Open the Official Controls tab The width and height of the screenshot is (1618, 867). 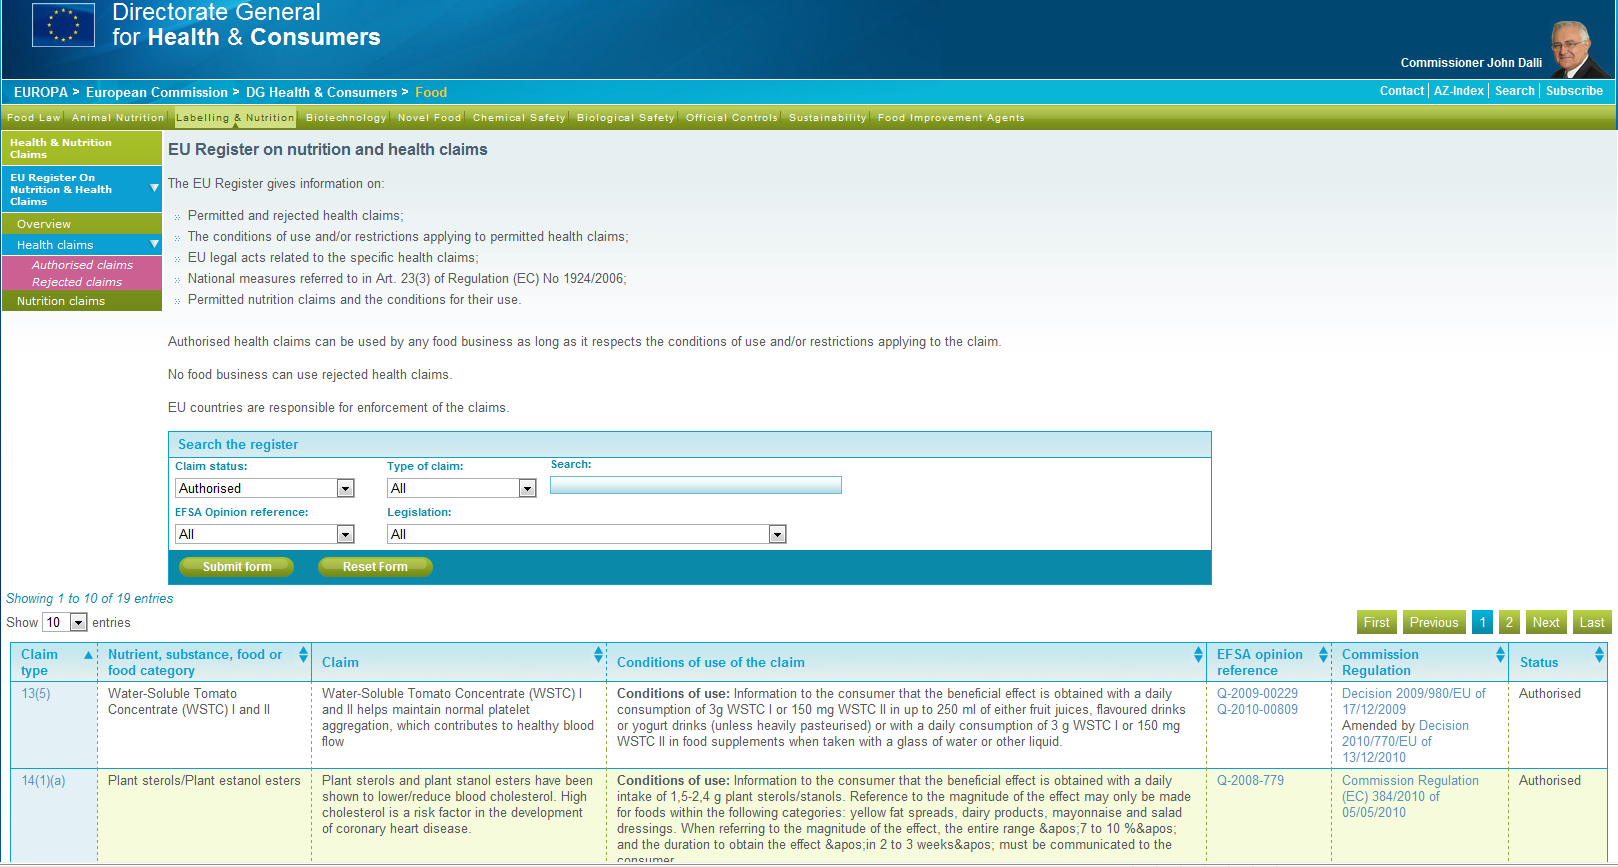(732, 118)
